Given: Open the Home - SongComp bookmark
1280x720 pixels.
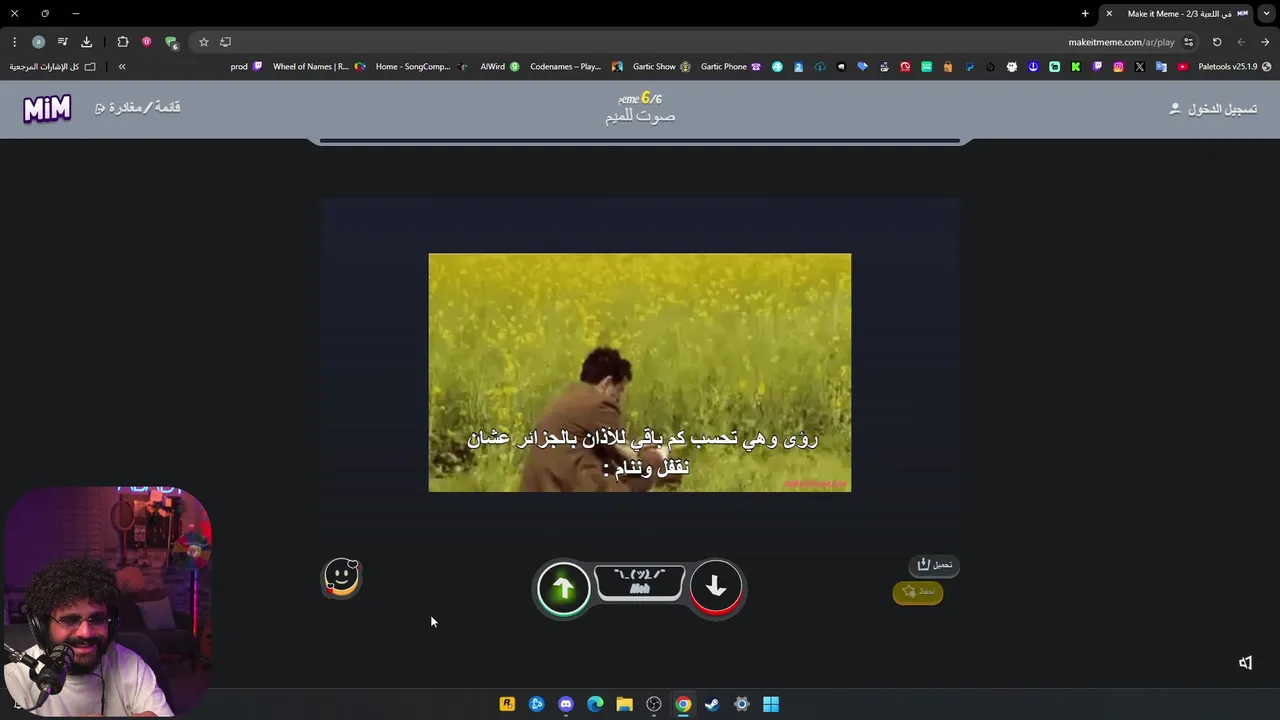Looking at the screenshot, I should tap(422, 66).
